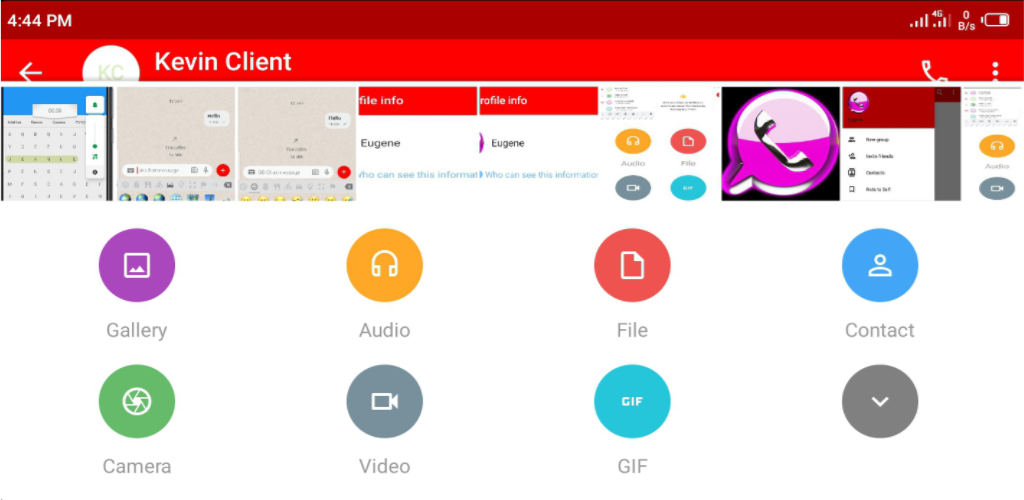Open the three-dot overflow menu

pos(995,70)
